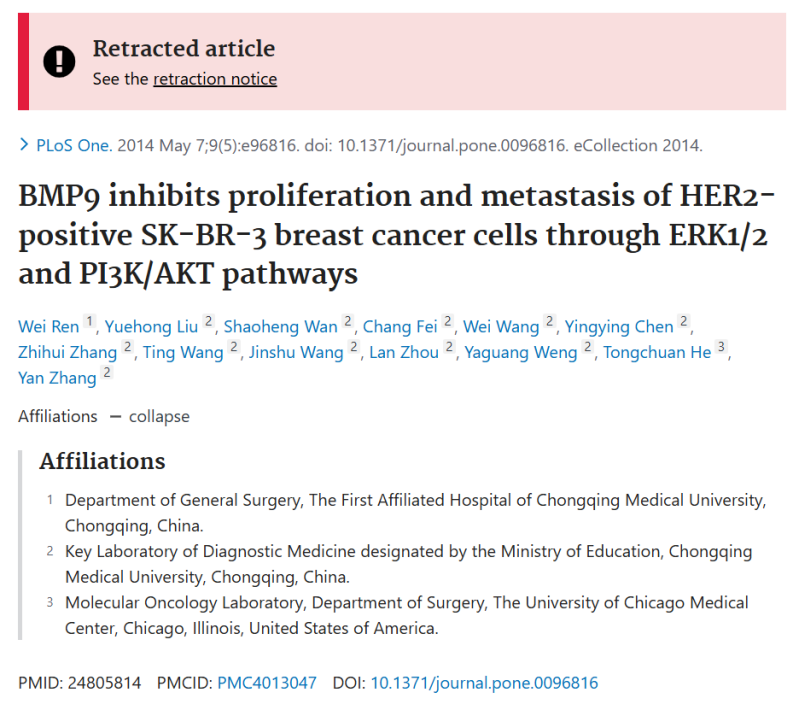The image size is (794, 704).
Task: Open author Yan Zhang's link
Action: pyautogui.click(x=57, y=378)
